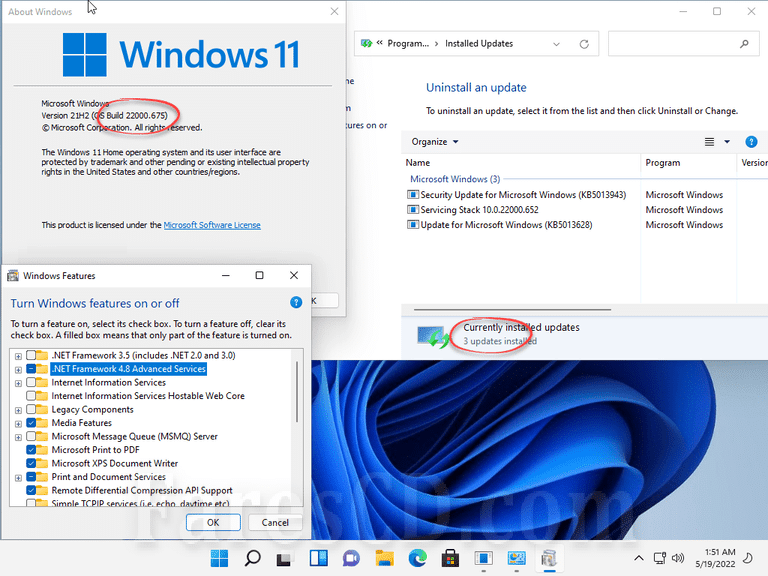This screenshot has width=768, height=576.
Task: Open network status tray icon
Action: click(660, 558)
